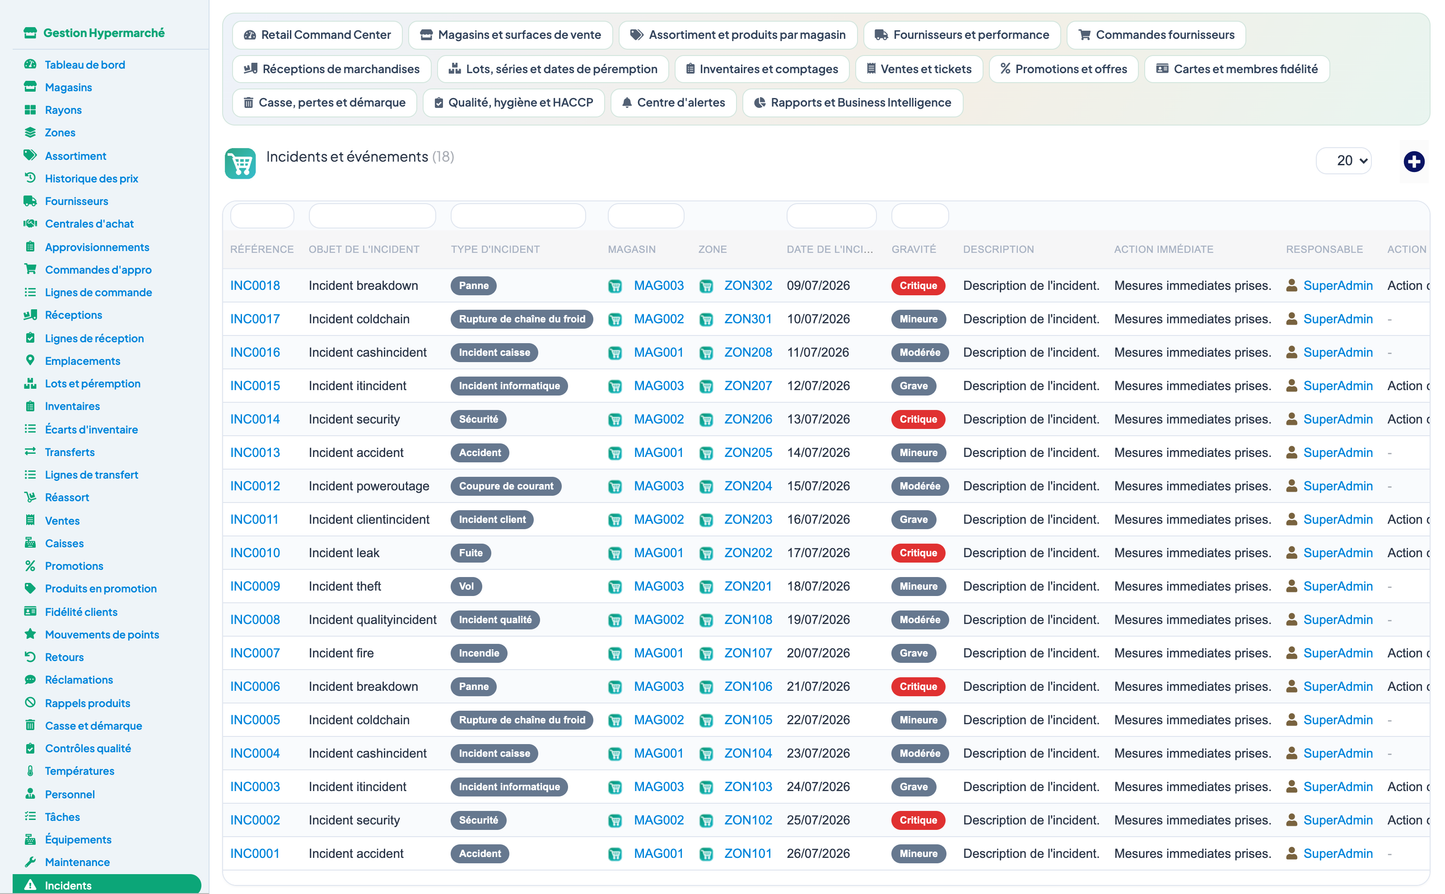The width and height of the screenshot is (1445, 894).
Task: Click the Gestion Hypermarché store logo icon
Action: (30, 33)
